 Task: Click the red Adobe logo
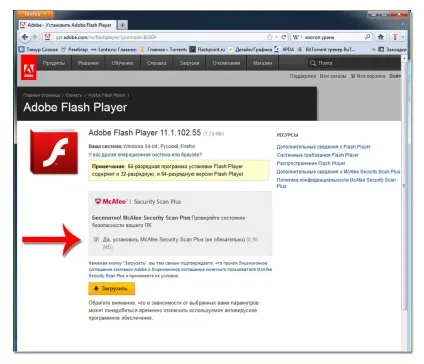29,68
